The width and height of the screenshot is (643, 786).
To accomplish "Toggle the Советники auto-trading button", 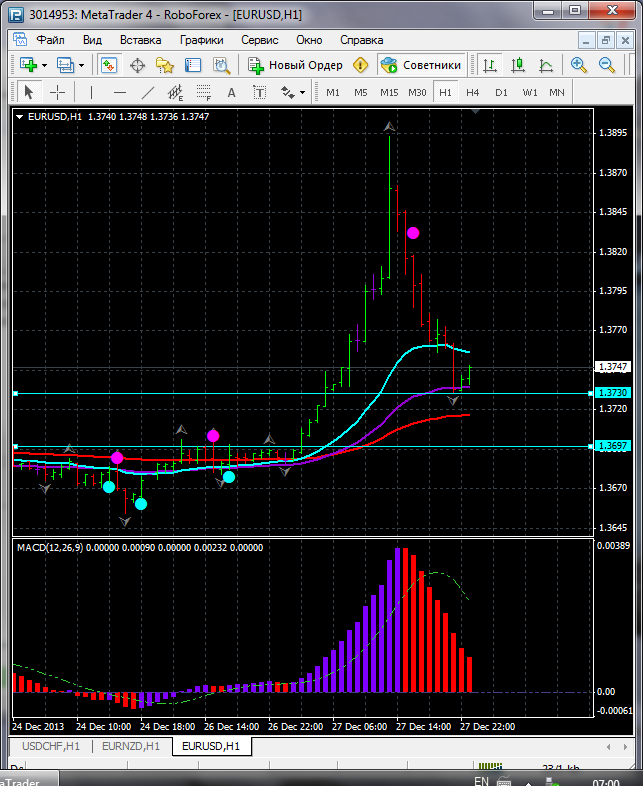I will click(421, 65).
